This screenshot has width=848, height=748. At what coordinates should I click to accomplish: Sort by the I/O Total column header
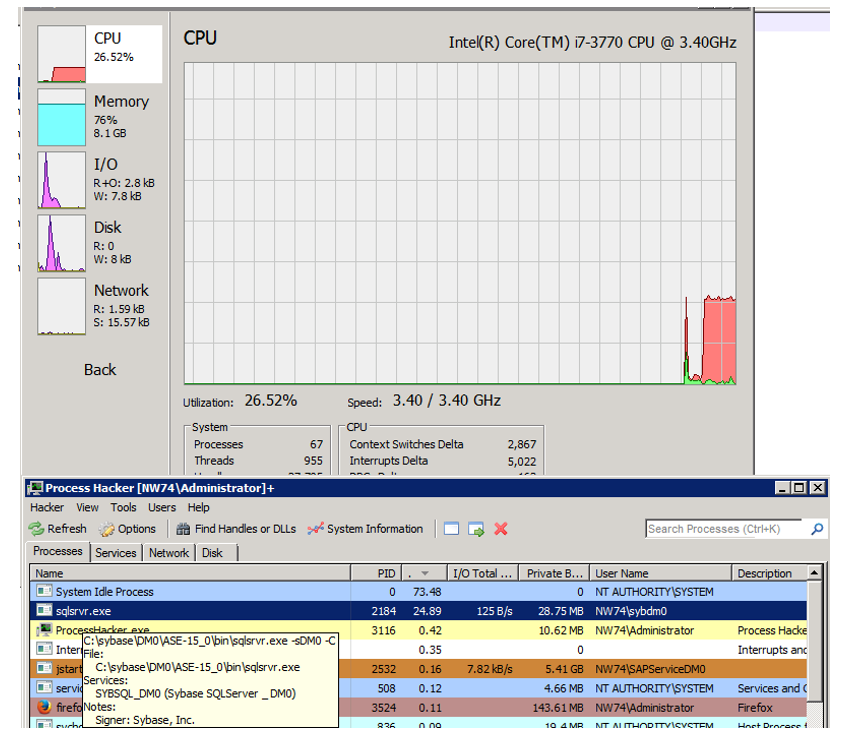pos(483,573)
